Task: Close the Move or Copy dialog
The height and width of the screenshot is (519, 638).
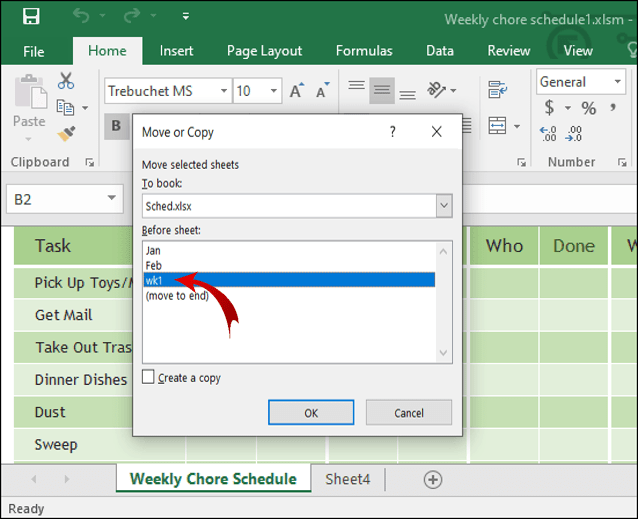Action: (436, 132)
